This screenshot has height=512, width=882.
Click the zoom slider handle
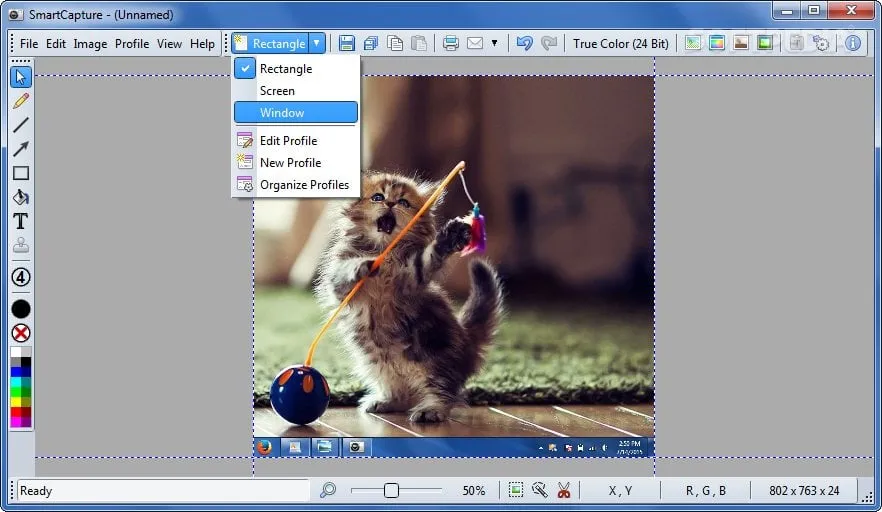(x=392, y=491)
